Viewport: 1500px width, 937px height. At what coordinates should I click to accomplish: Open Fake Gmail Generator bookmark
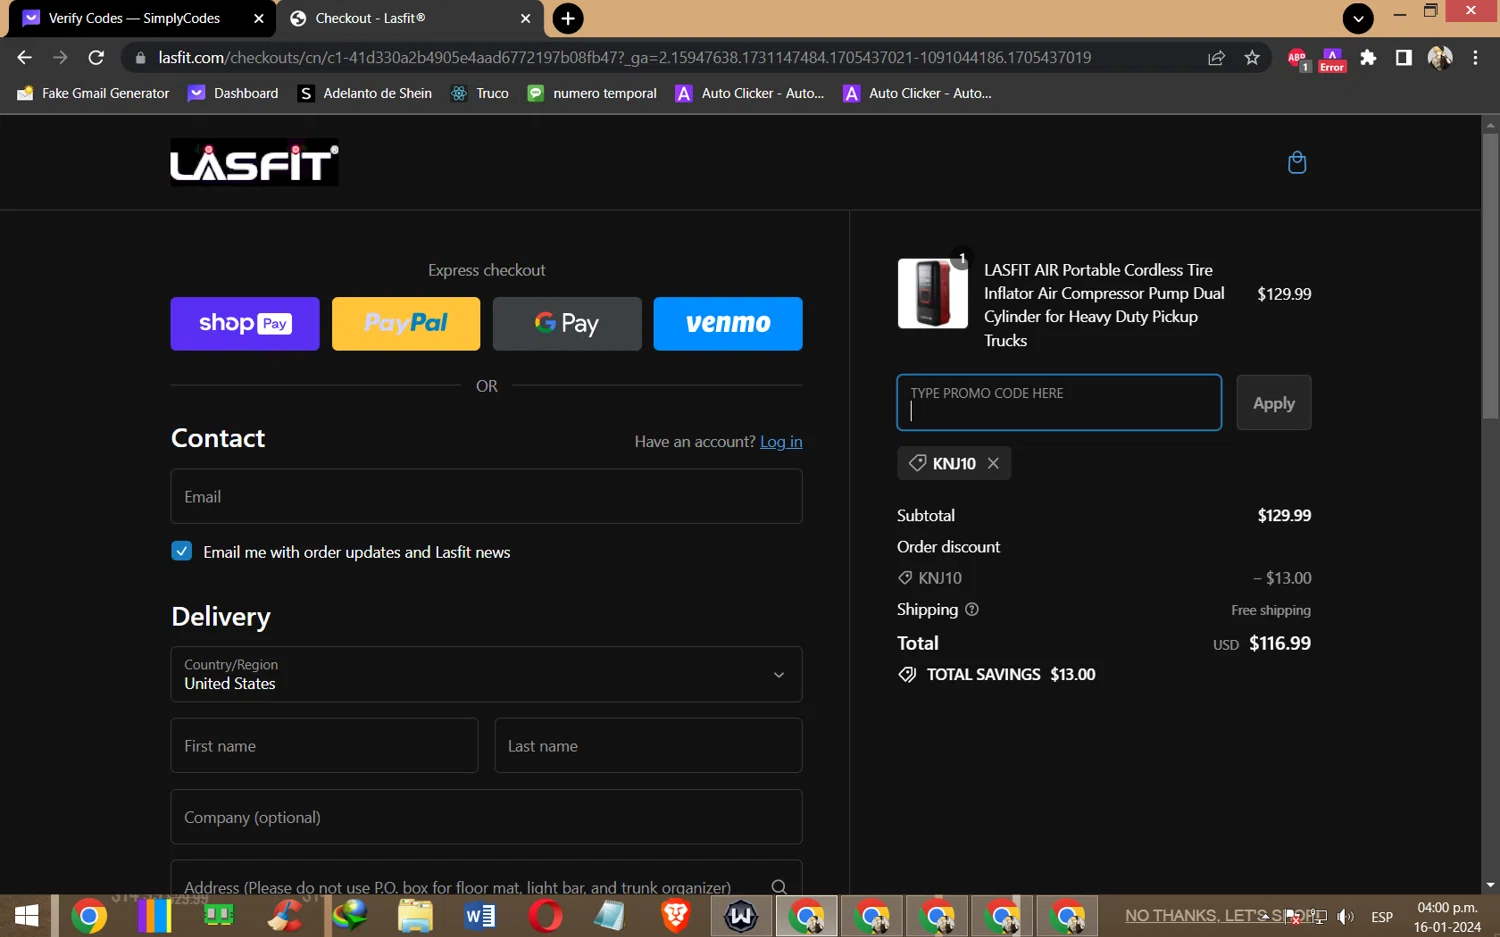click(93, 93)
